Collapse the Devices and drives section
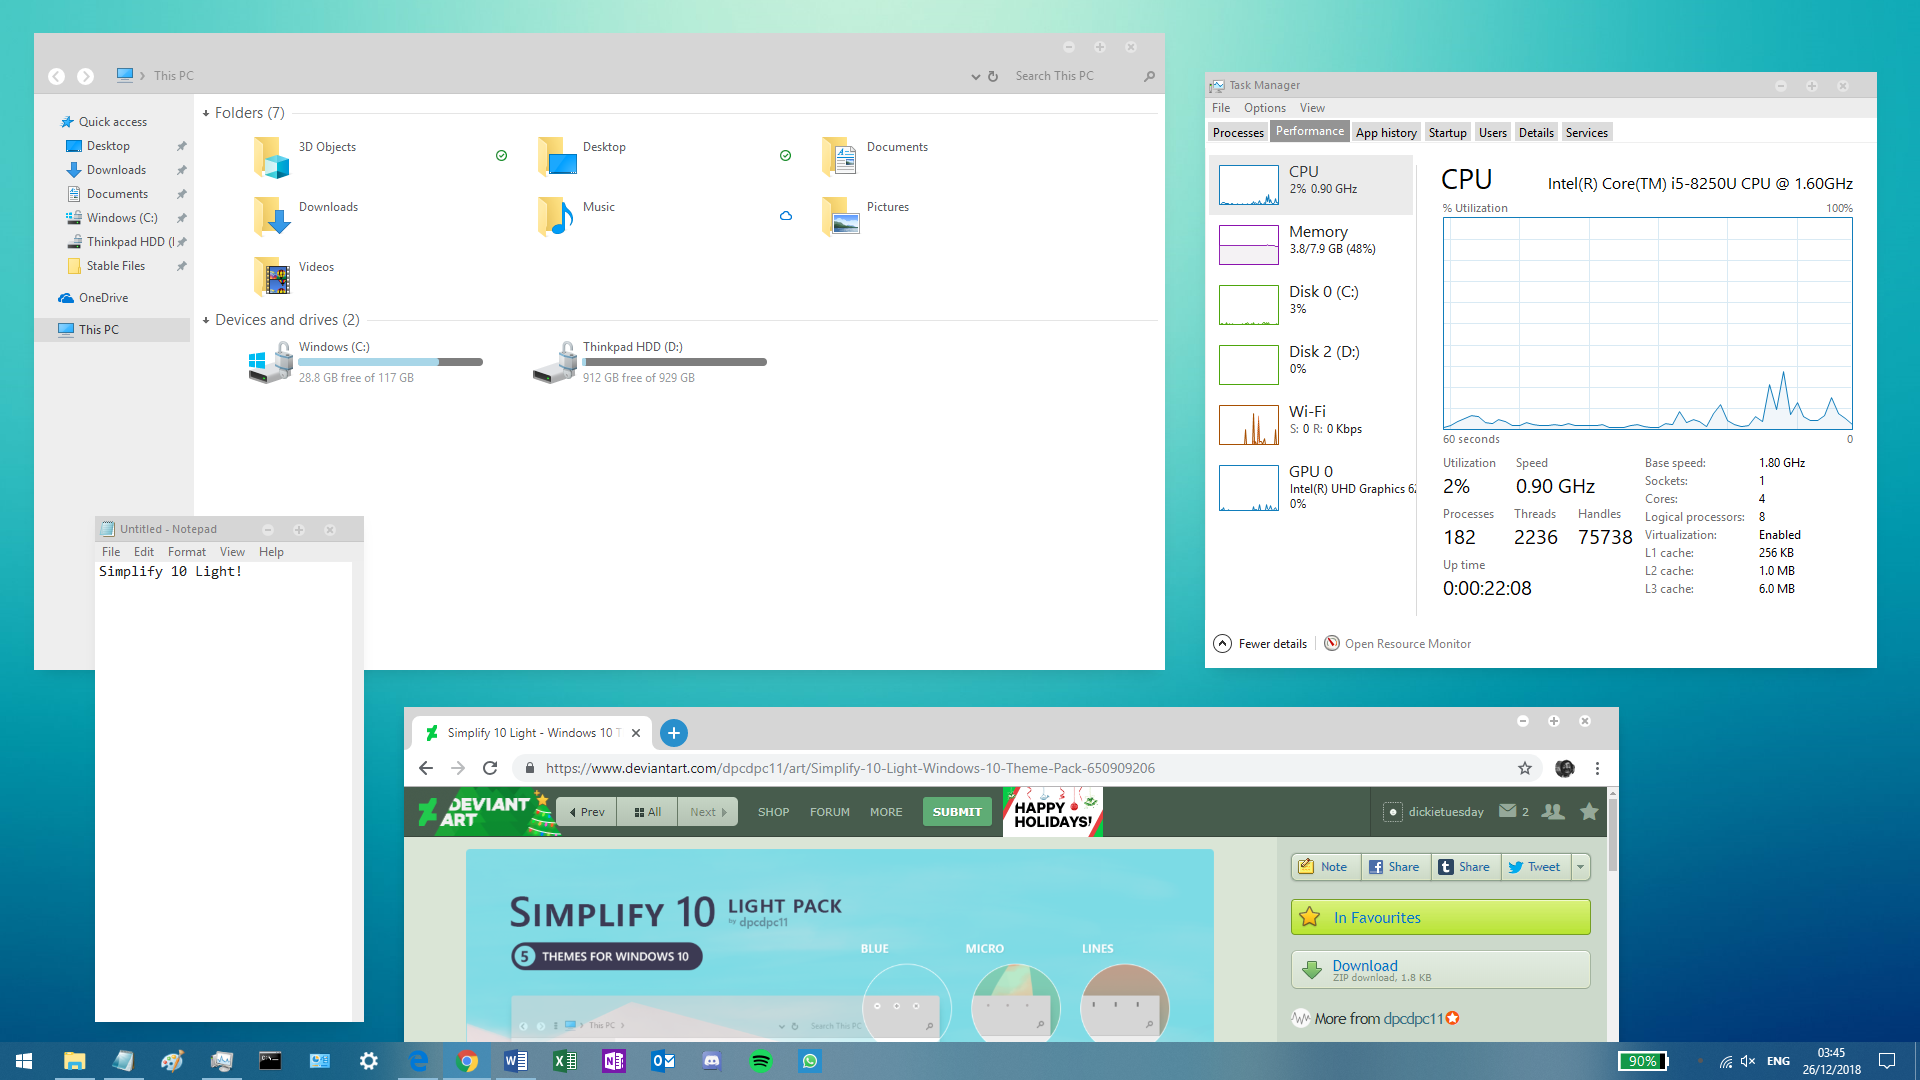 click(206, 320)
